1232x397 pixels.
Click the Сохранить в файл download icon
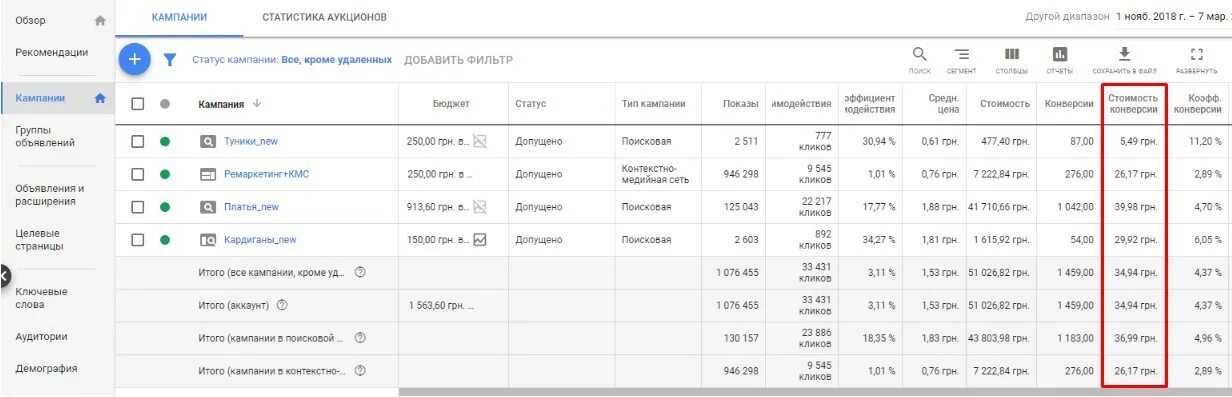pos(1124,54)
